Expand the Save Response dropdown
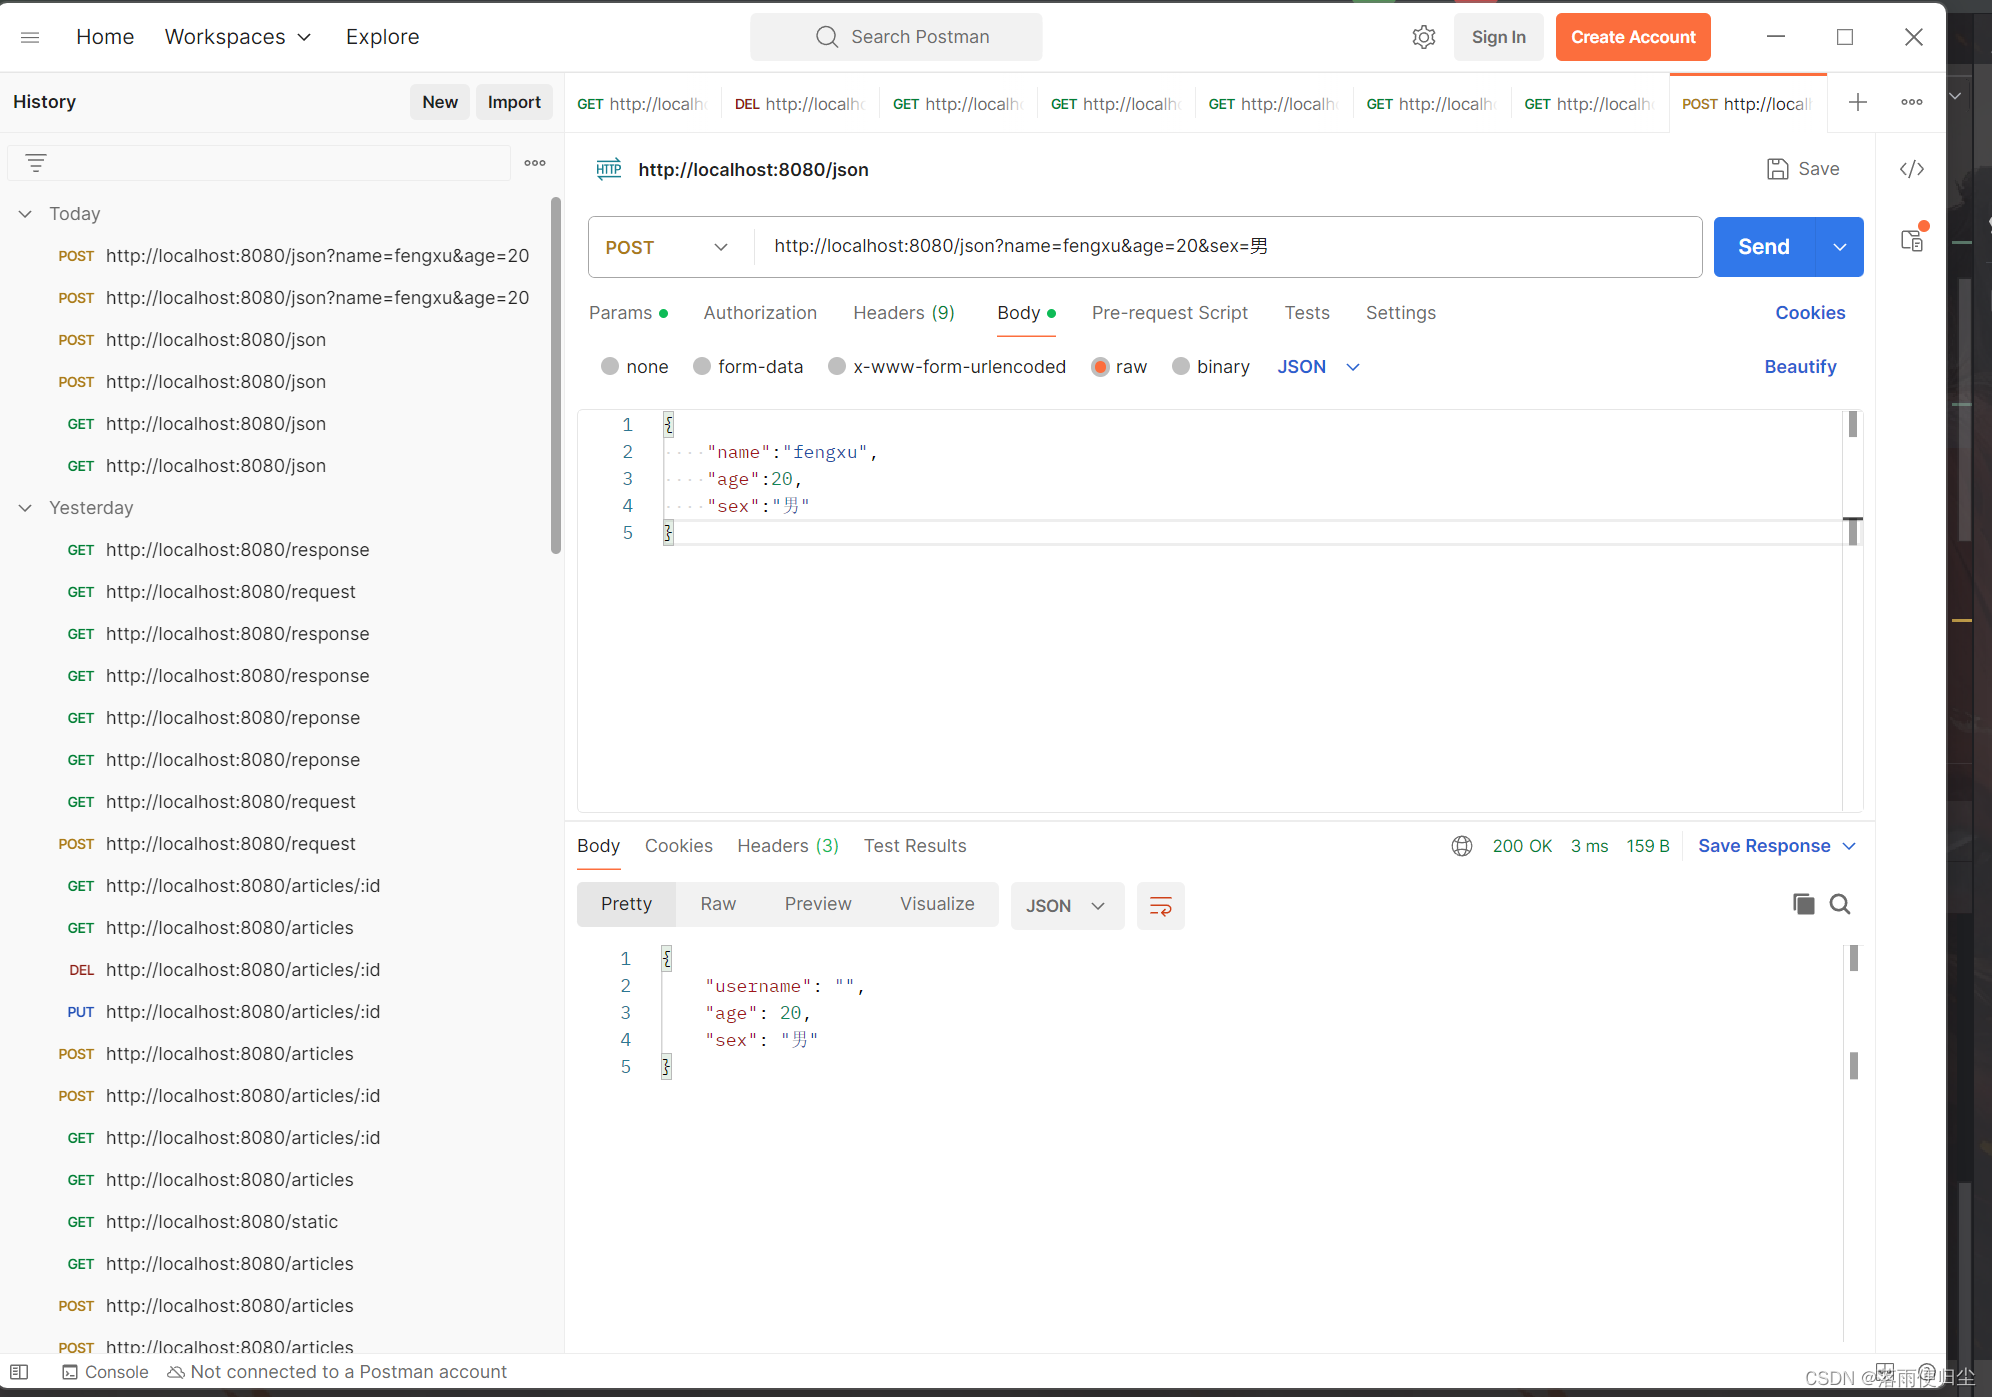 click(x=1849, y=846)
